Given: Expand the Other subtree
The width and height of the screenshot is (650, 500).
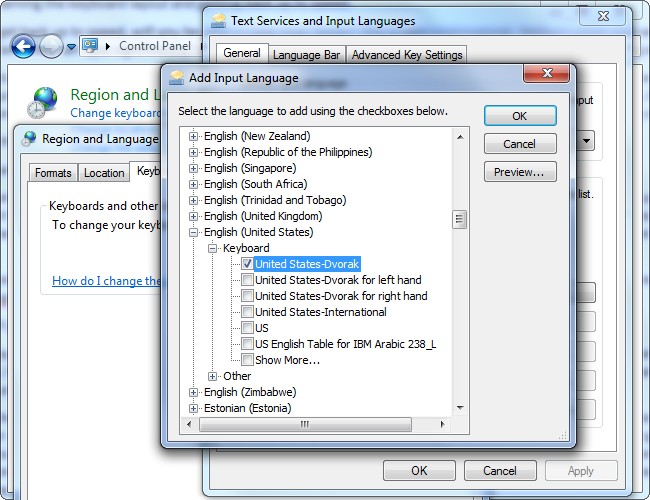Looking at the screenshot, I should coord(212,376).
